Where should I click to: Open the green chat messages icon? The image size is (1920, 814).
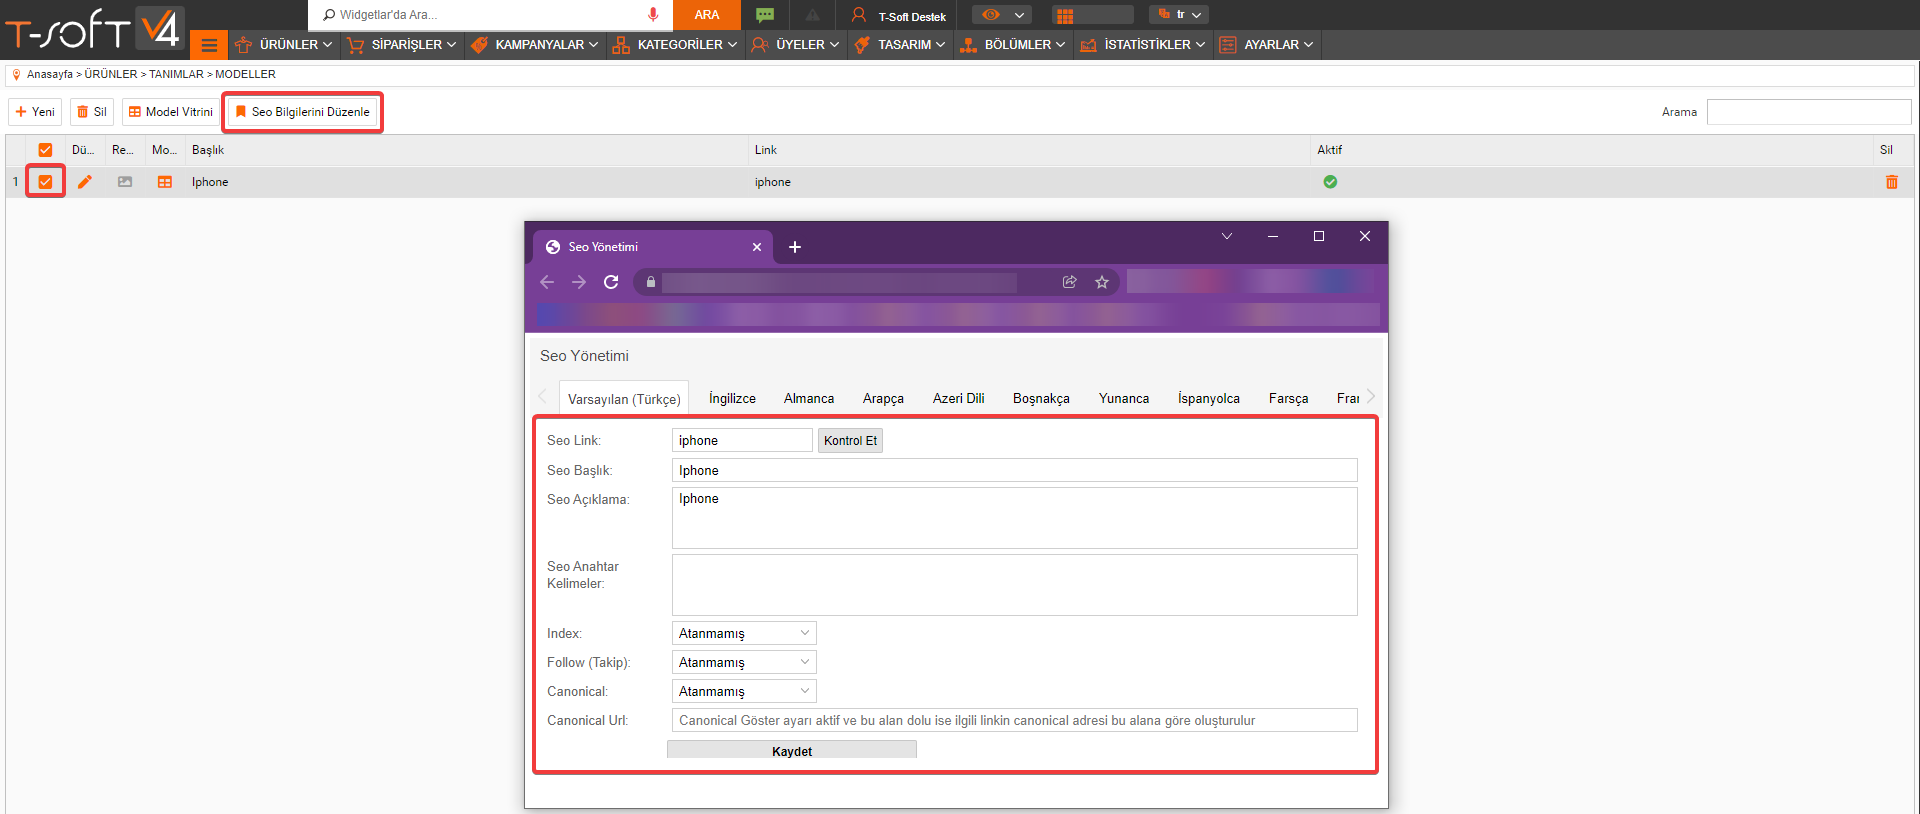(765, 15)
